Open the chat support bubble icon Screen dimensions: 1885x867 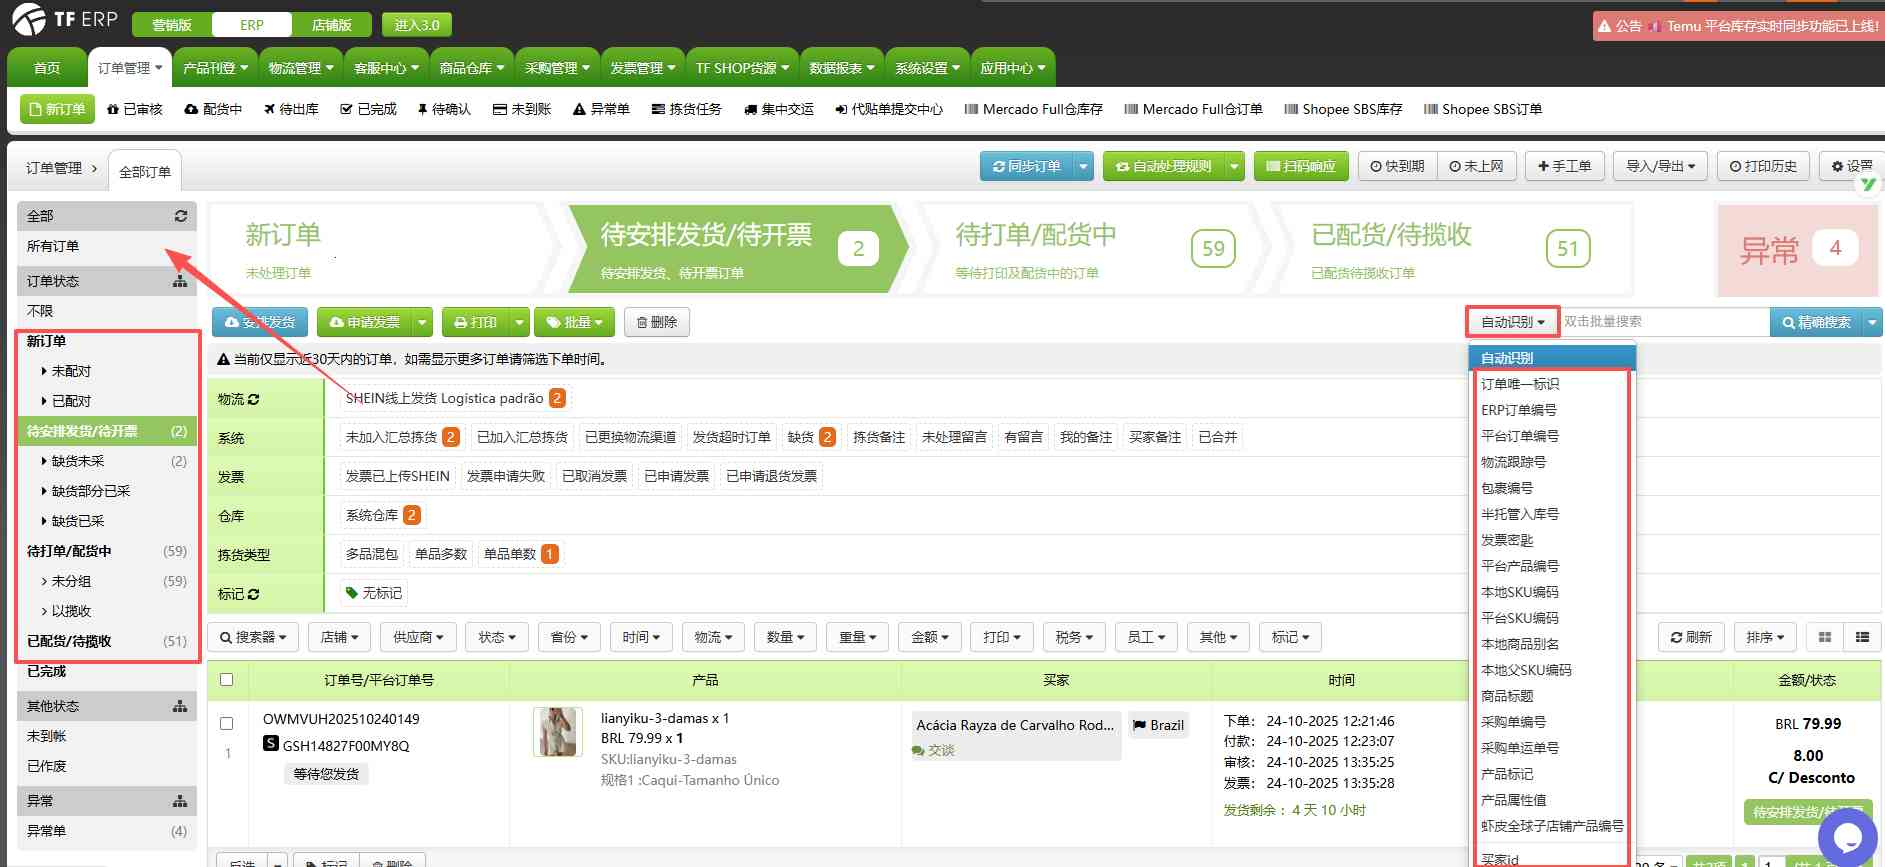tap(1846, 836)
